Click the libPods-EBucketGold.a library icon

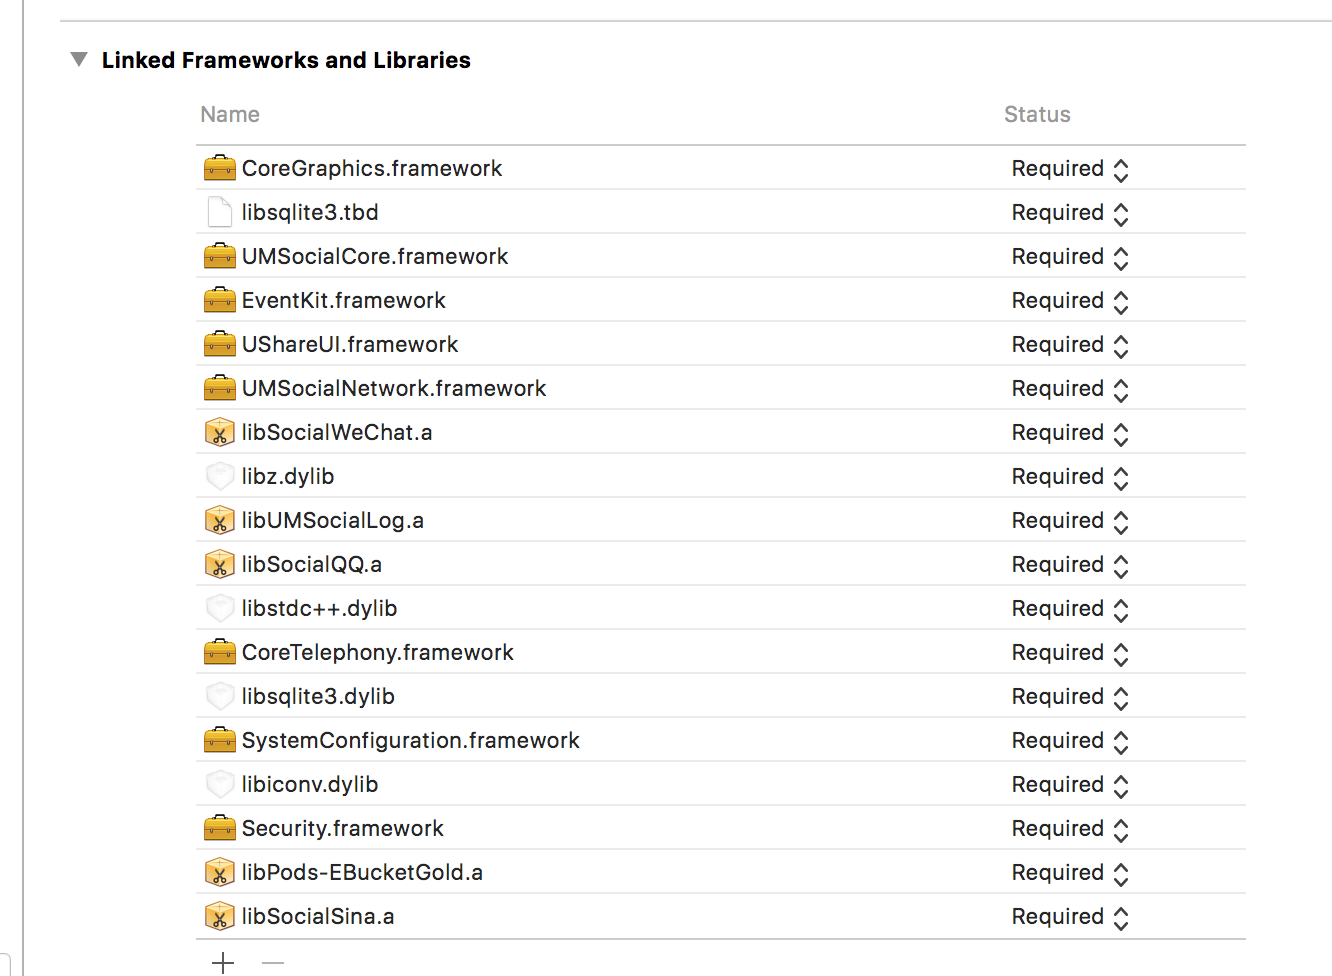coord(220,872)
